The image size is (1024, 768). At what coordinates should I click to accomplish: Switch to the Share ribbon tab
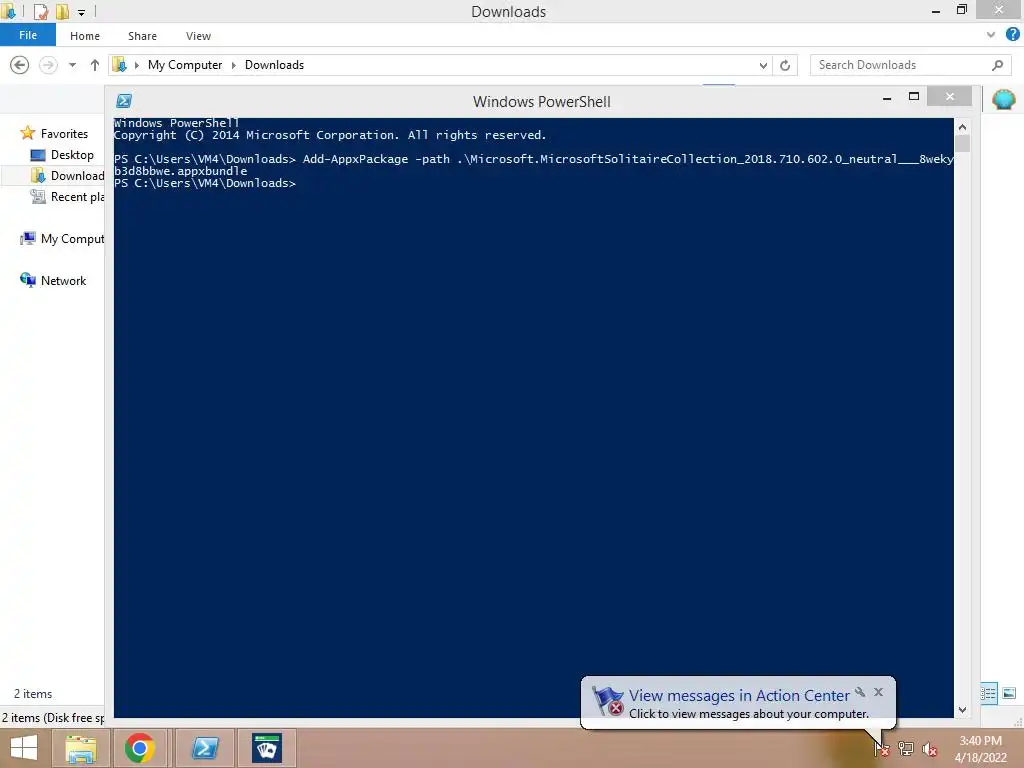[x=142, y=36]
